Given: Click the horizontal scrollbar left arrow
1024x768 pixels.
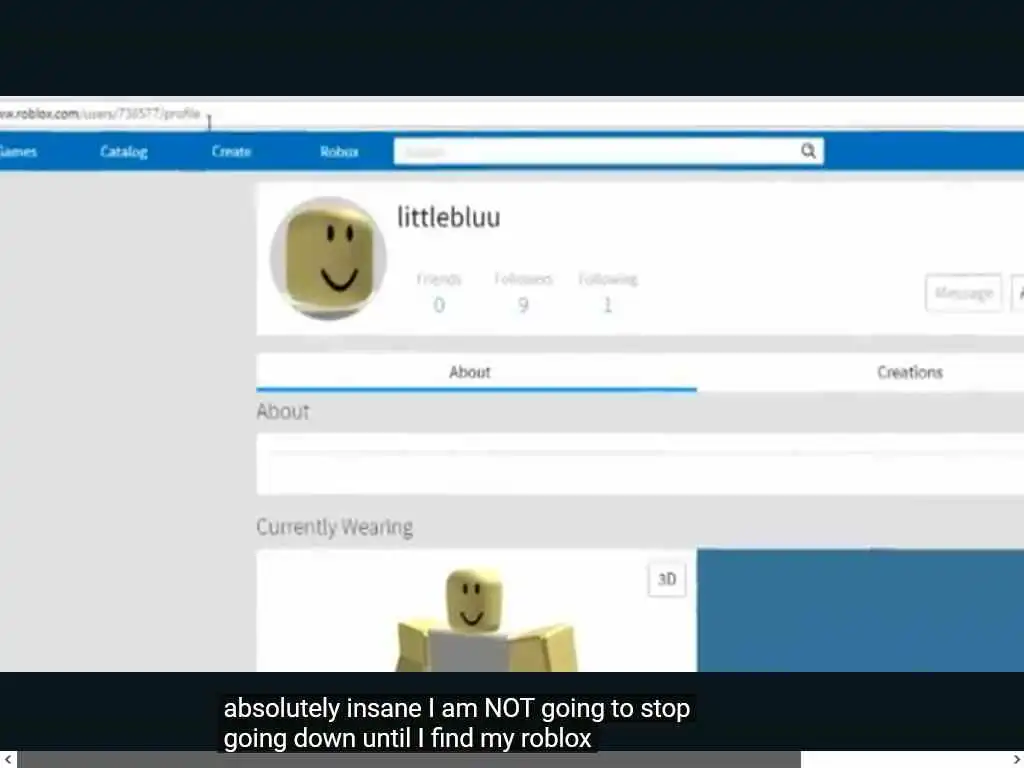Looking at the screenshot, I should (x=8, y=760).
